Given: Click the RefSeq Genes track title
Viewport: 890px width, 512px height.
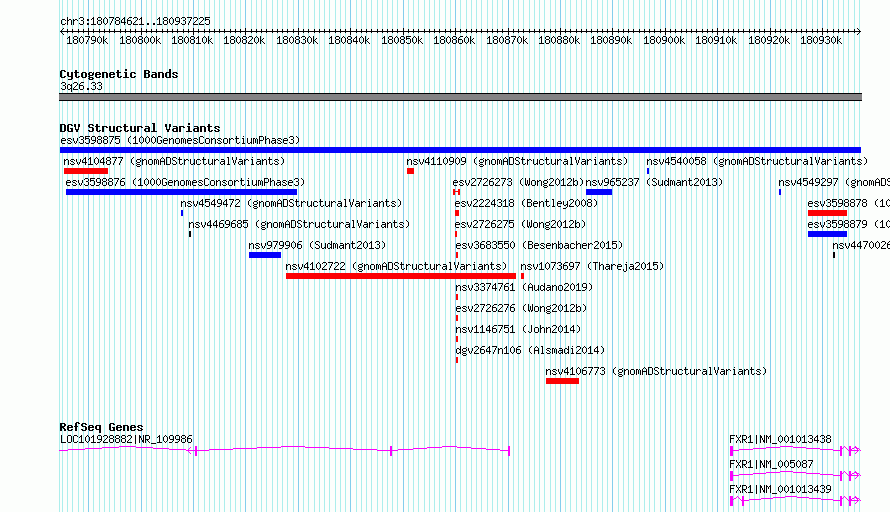Looking at the screenshot, I should pyautogui.click(x=101, y=427).
